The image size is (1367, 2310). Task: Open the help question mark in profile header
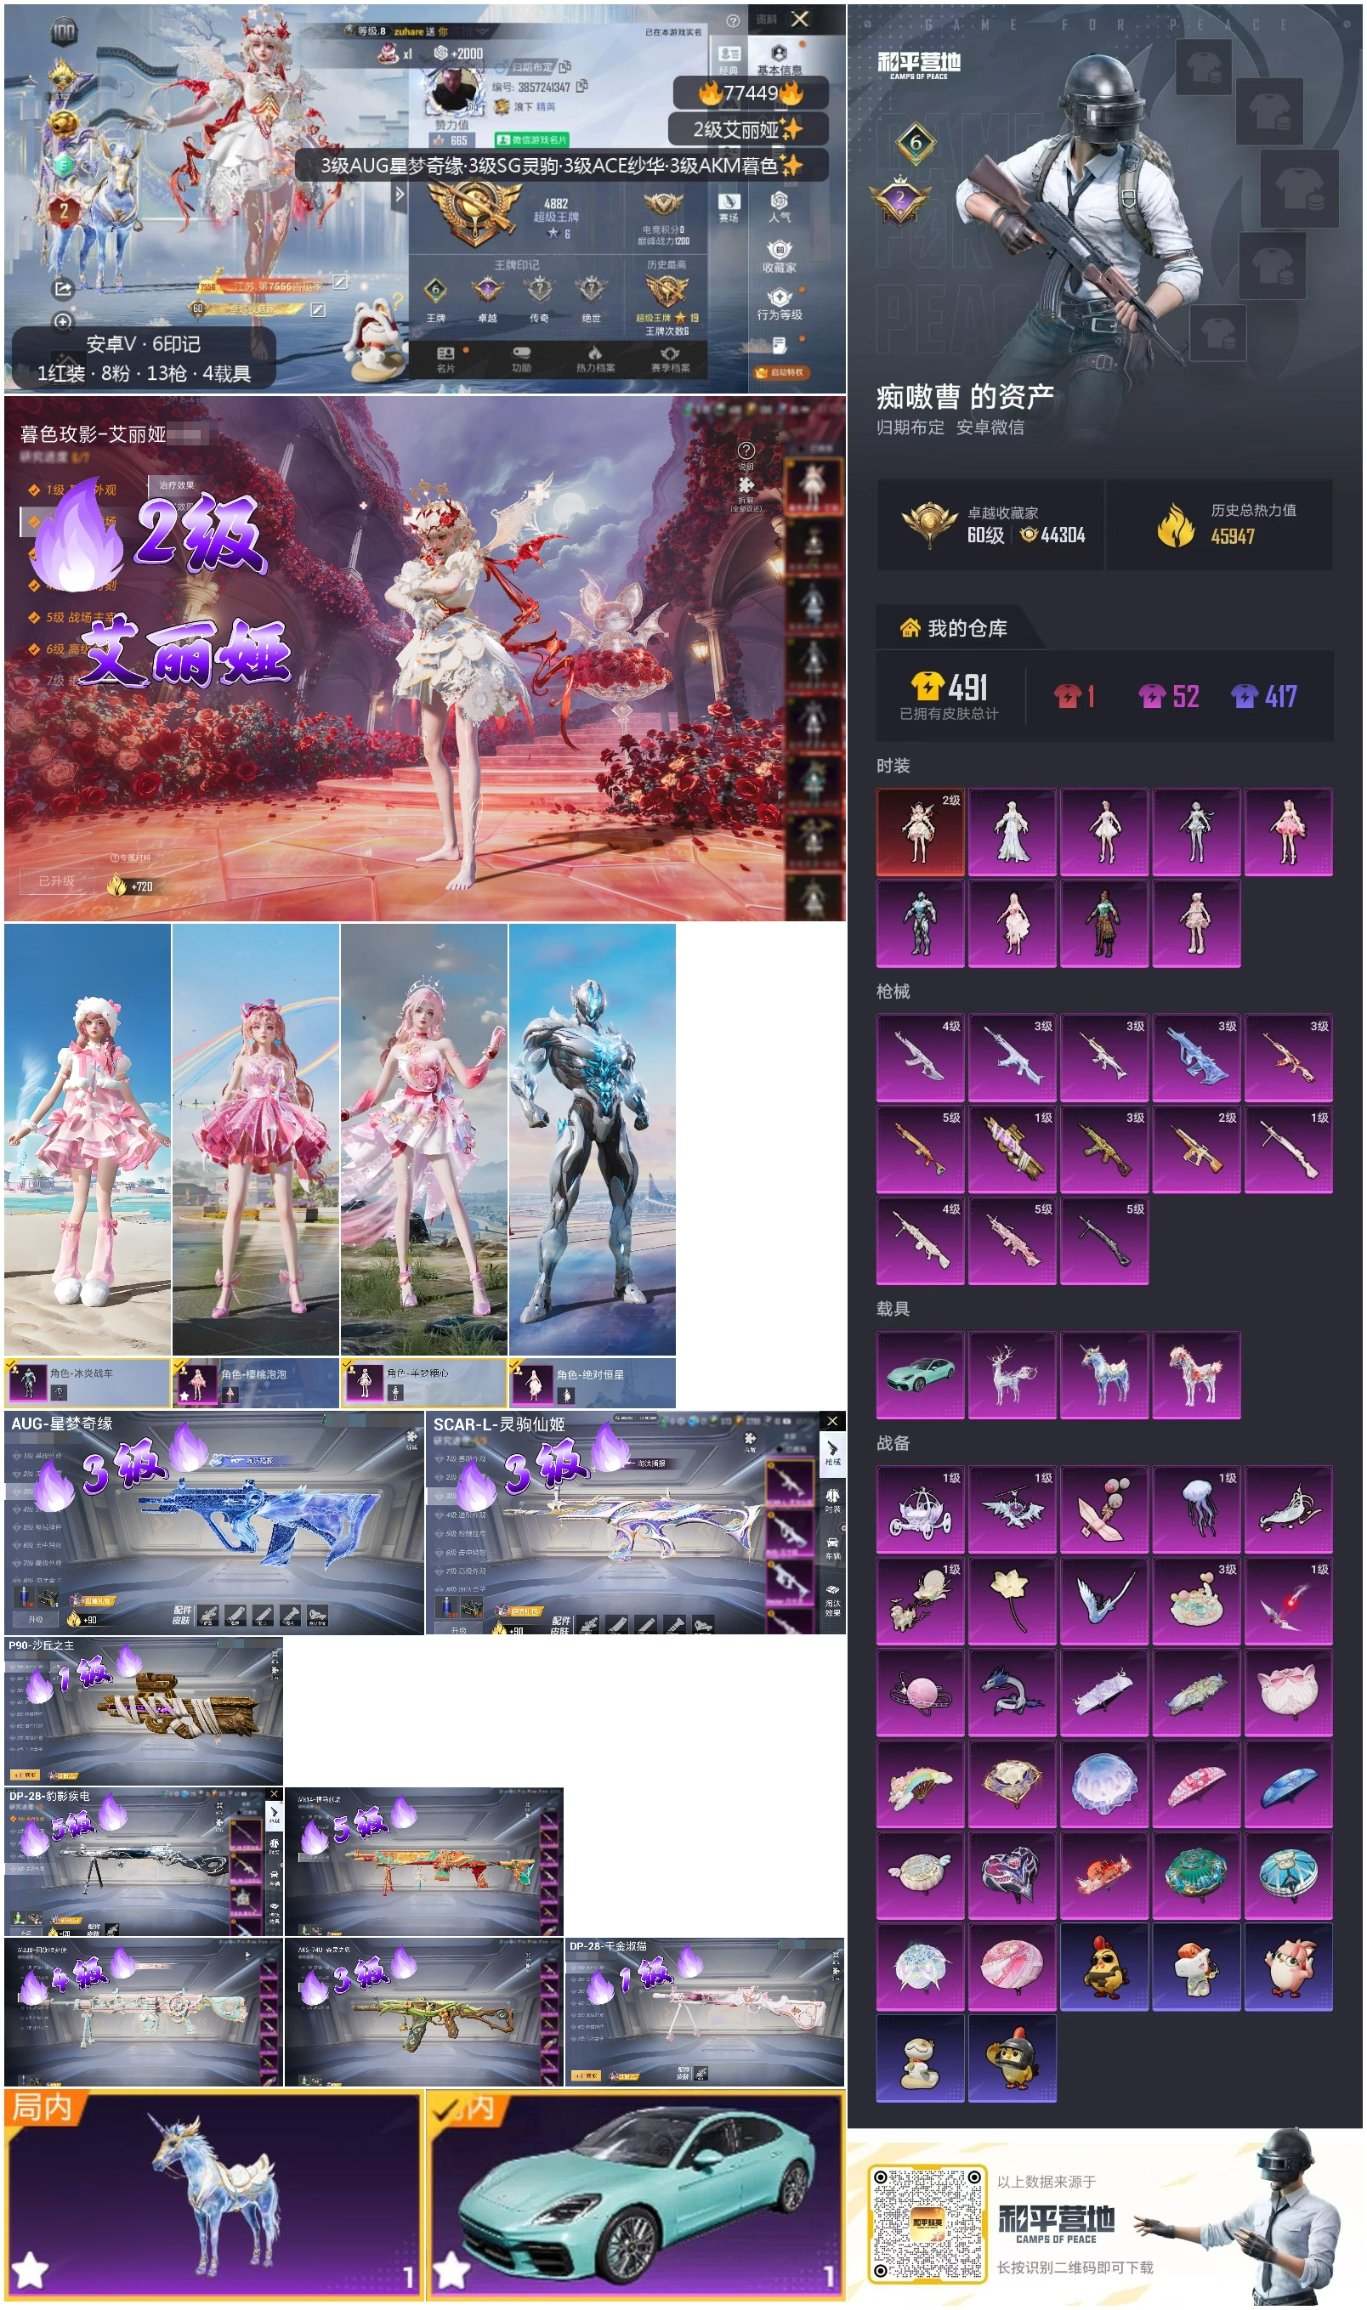(x=734, y=21)
